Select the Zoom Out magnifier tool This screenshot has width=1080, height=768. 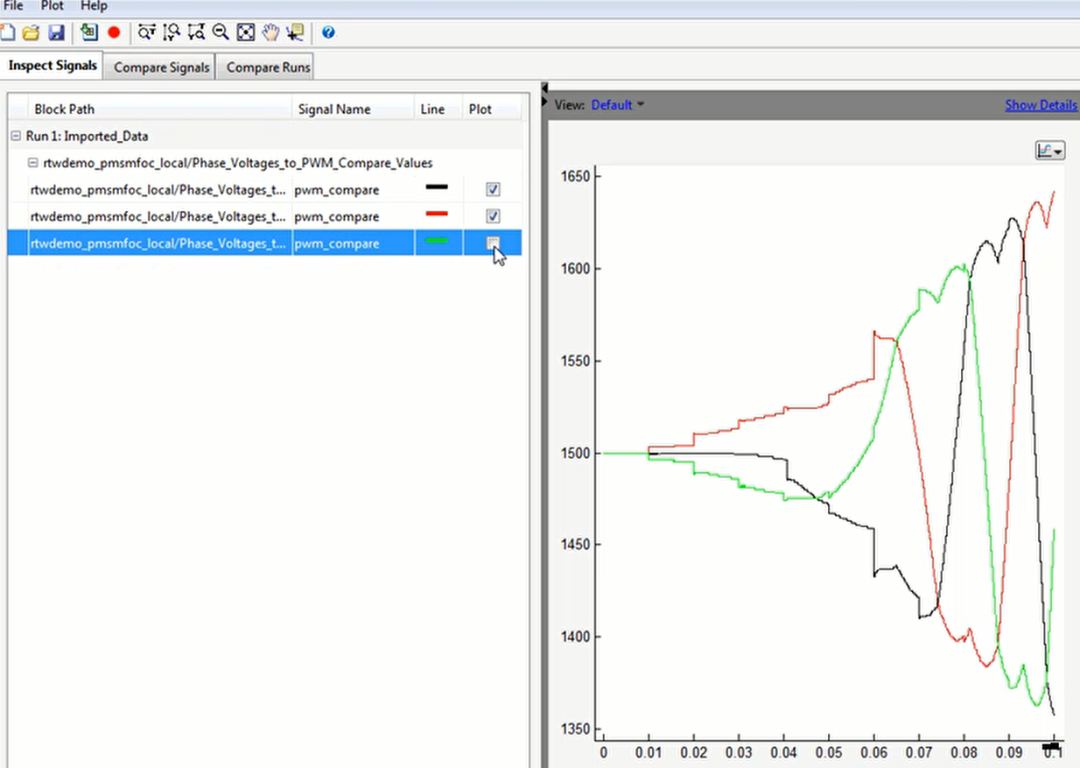click(x=221, y=33)
